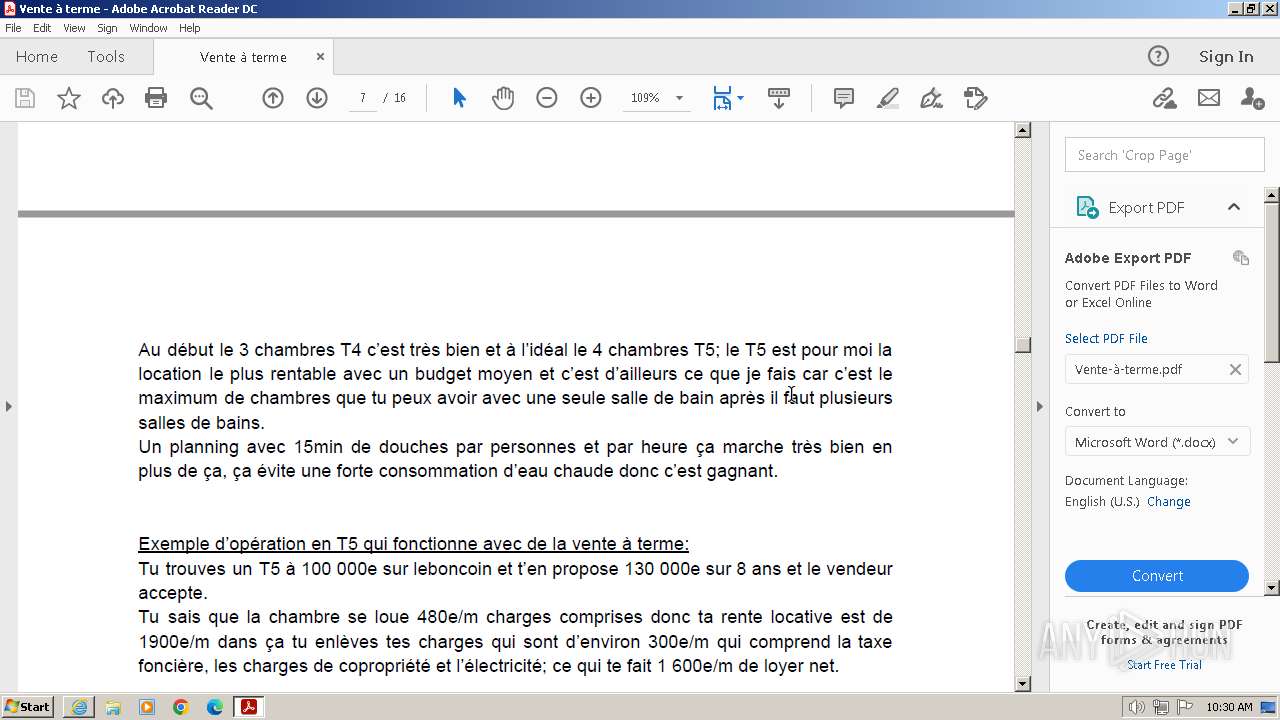Switch to the Home tab
This screenshot has width=1280, height=720.
pyautogui.click(x=37, y=57)
